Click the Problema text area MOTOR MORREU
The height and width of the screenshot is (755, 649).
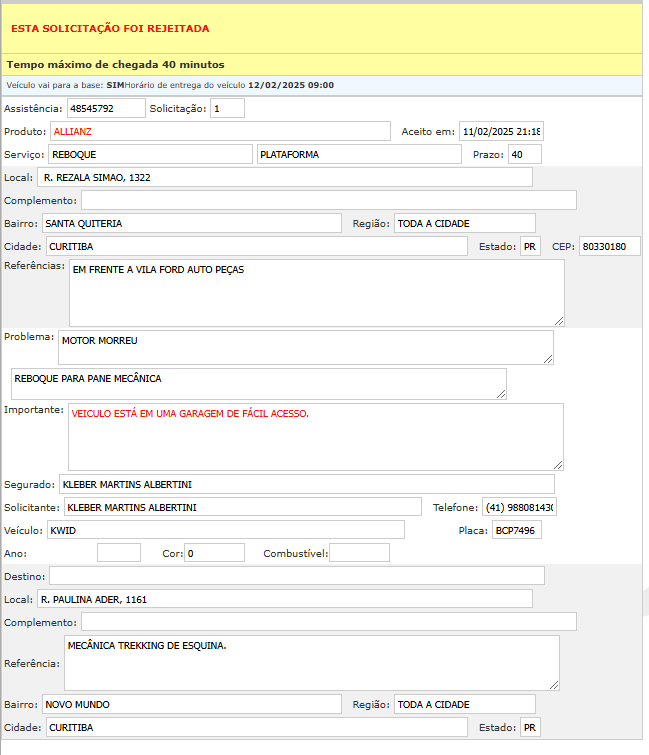click(305, 347)
